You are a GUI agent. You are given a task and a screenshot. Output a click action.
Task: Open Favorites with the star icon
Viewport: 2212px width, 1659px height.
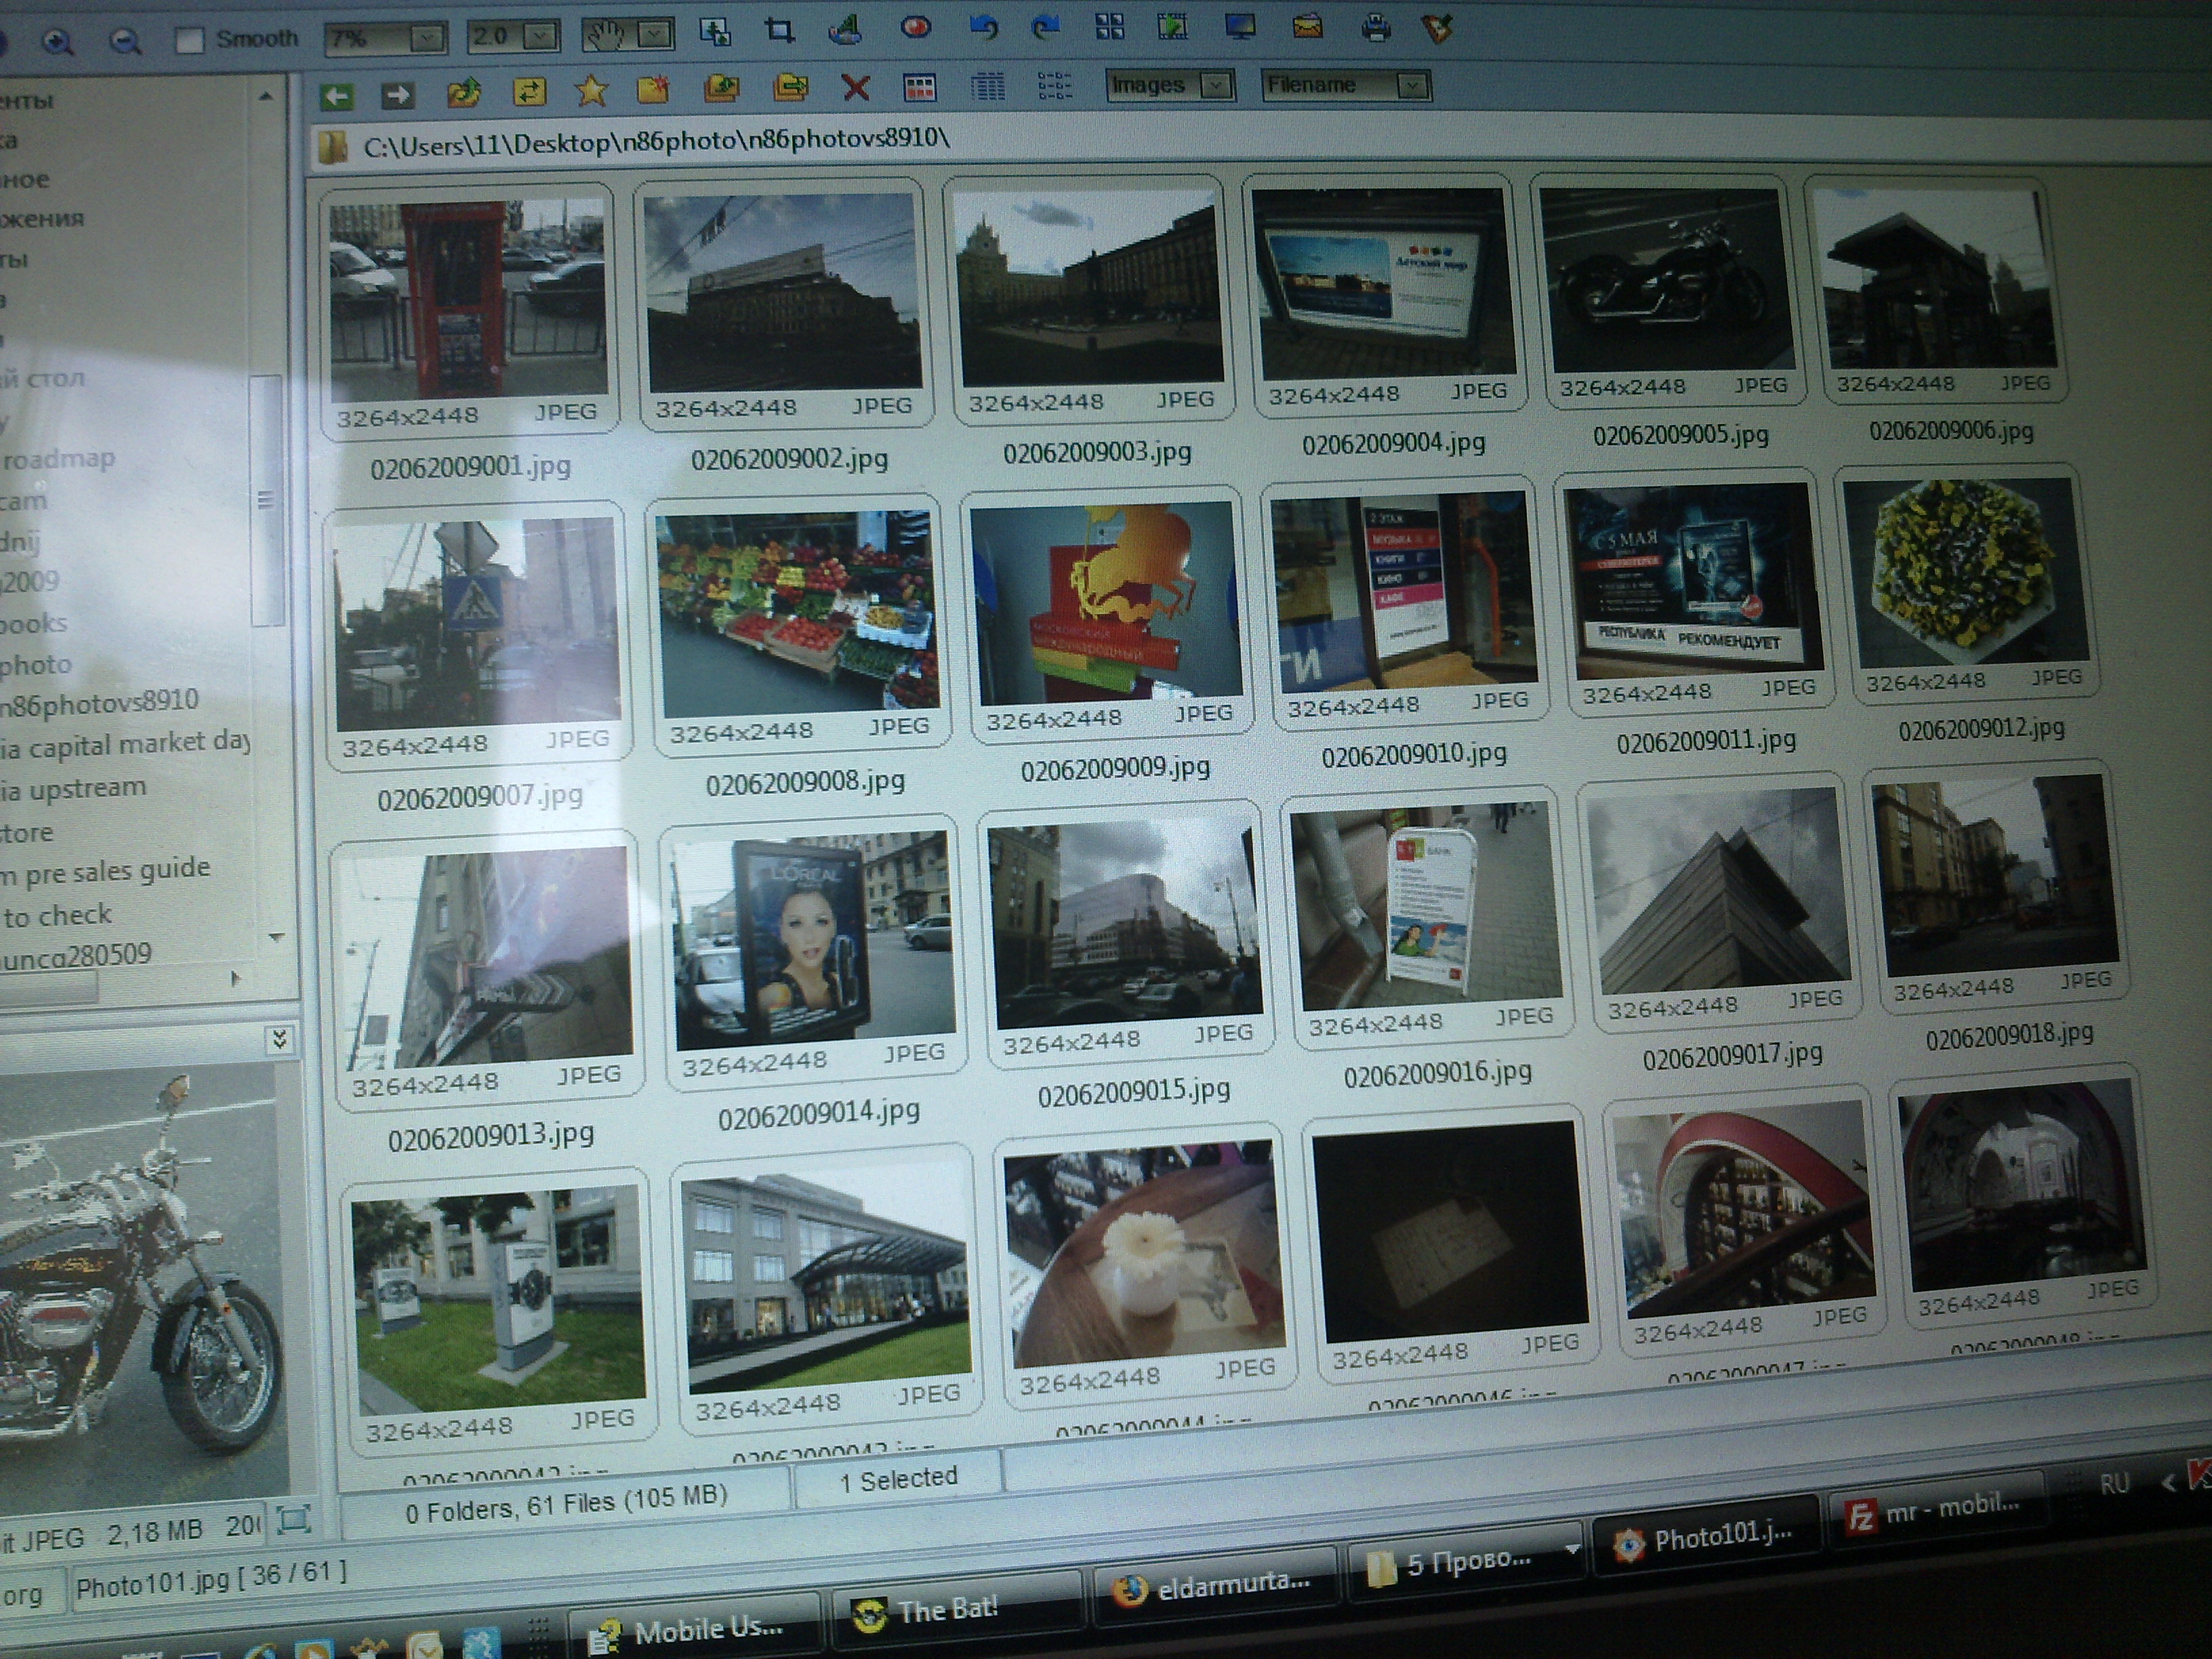point(591,91)
